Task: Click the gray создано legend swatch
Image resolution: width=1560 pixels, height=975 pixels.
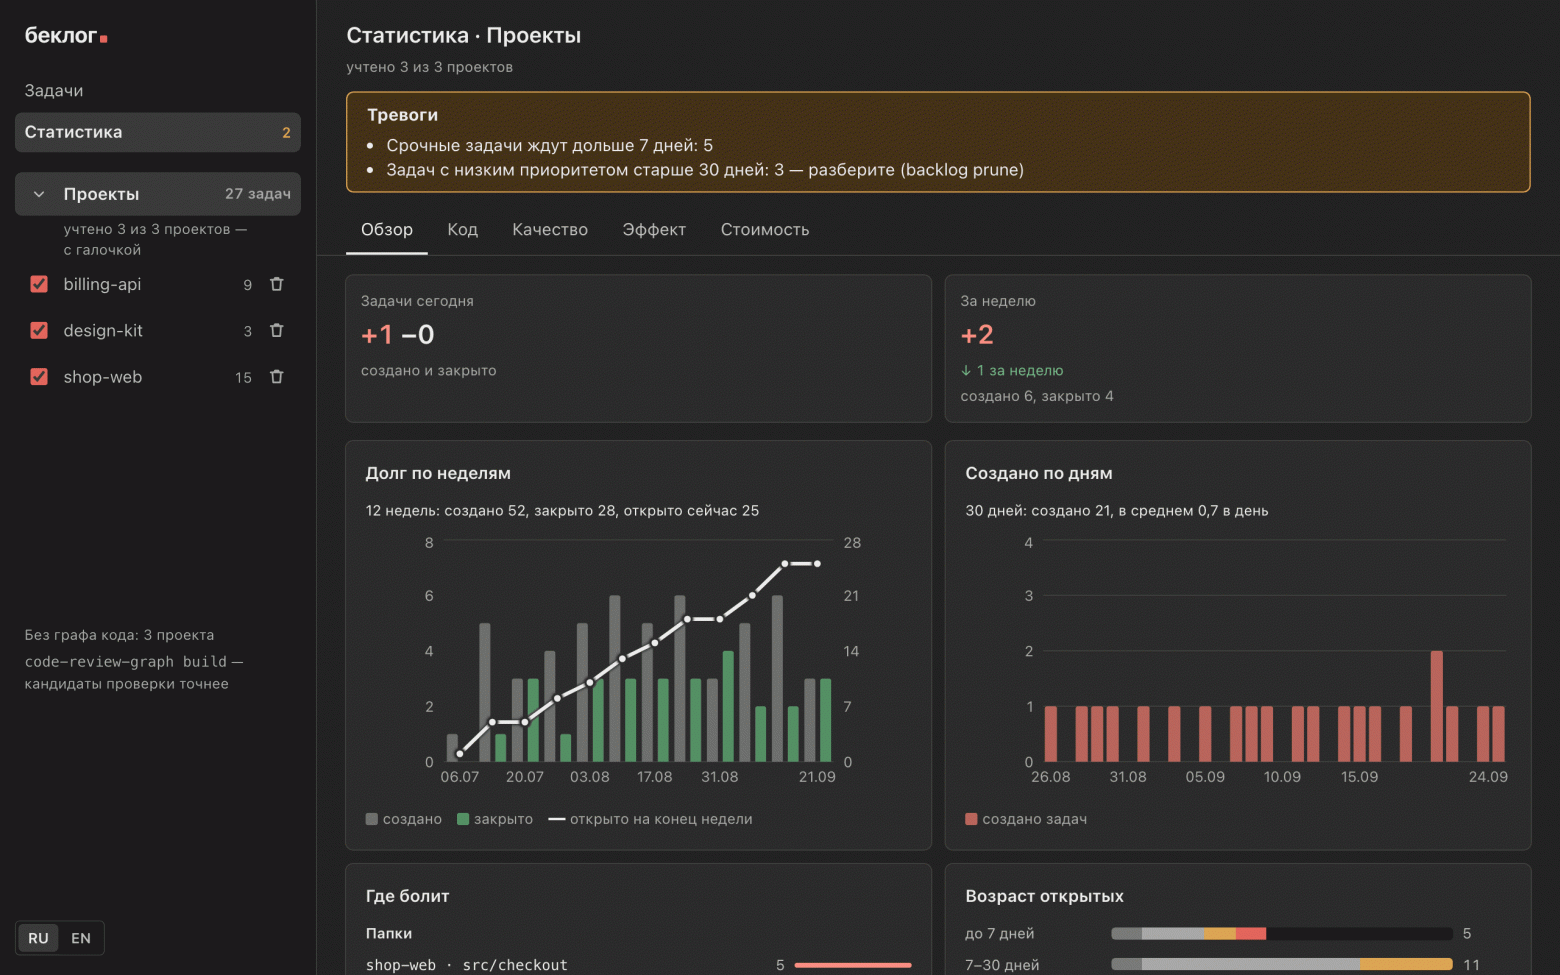Action: click(x=372, y=819)
